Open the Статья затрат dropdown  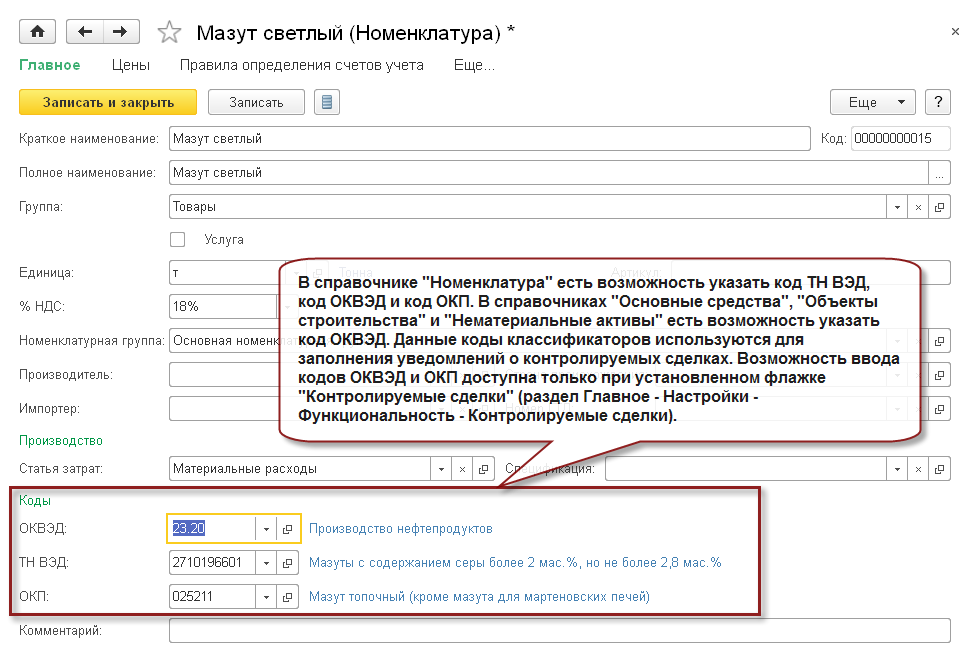pyautogui.click(x=441, y=468)
